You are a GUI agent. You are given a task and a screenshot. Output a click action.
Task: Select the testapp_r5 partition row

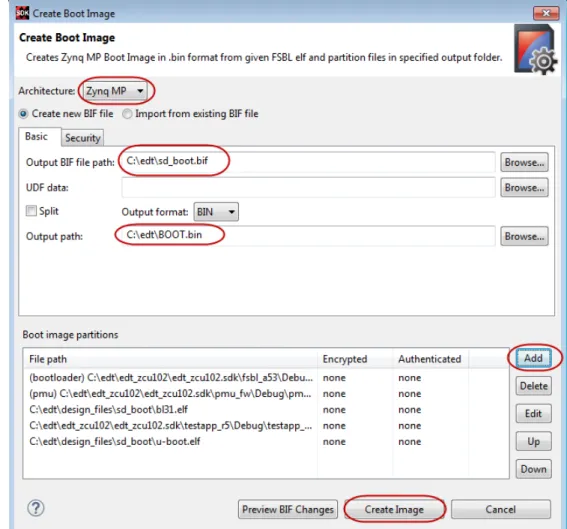click(266, 426)
